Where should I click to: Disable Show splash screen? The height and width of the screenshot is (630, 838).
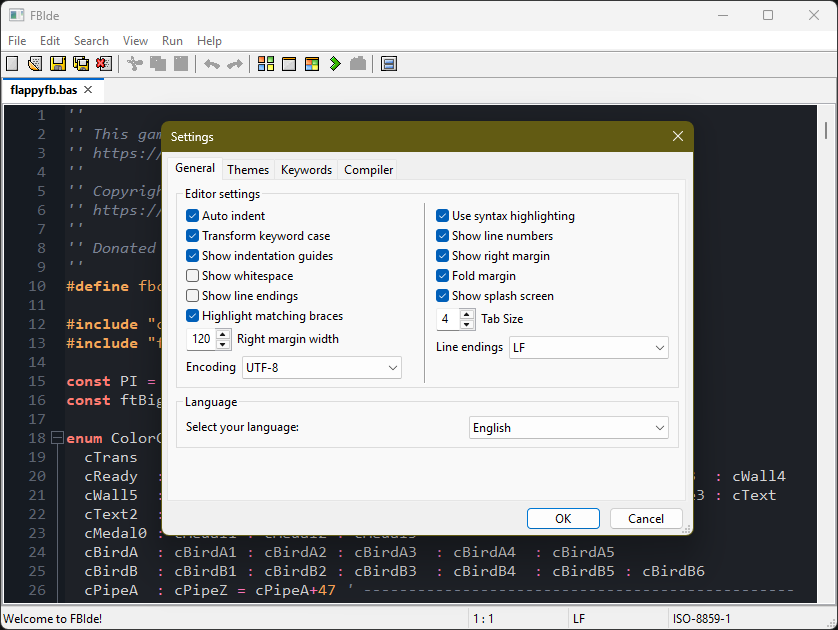443,296
